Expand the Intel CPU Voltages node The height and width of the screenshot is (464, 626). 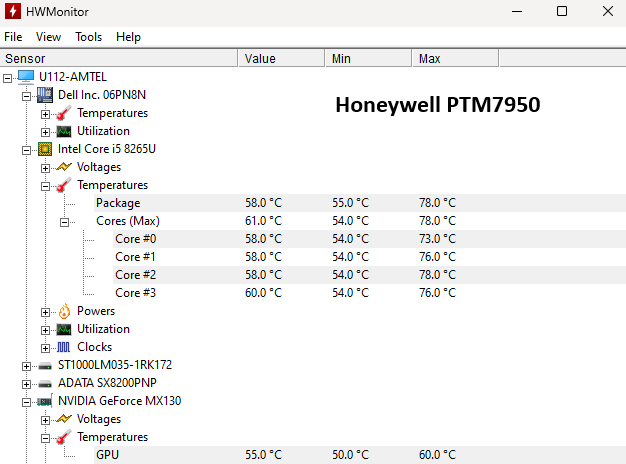tap(46, 167)
